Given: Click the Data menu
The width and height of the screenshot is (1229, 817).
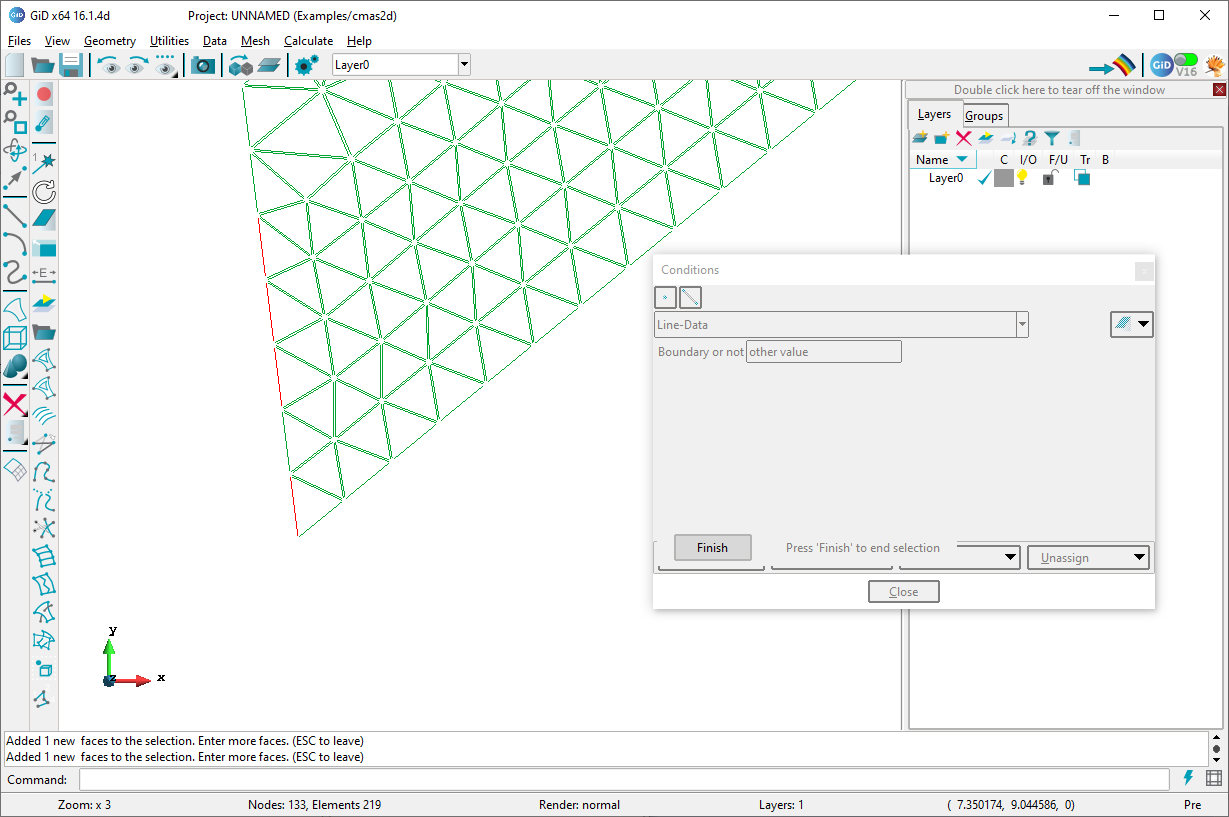Looking at the screenshot, I should pyautogui.click(x=214, y=41).
